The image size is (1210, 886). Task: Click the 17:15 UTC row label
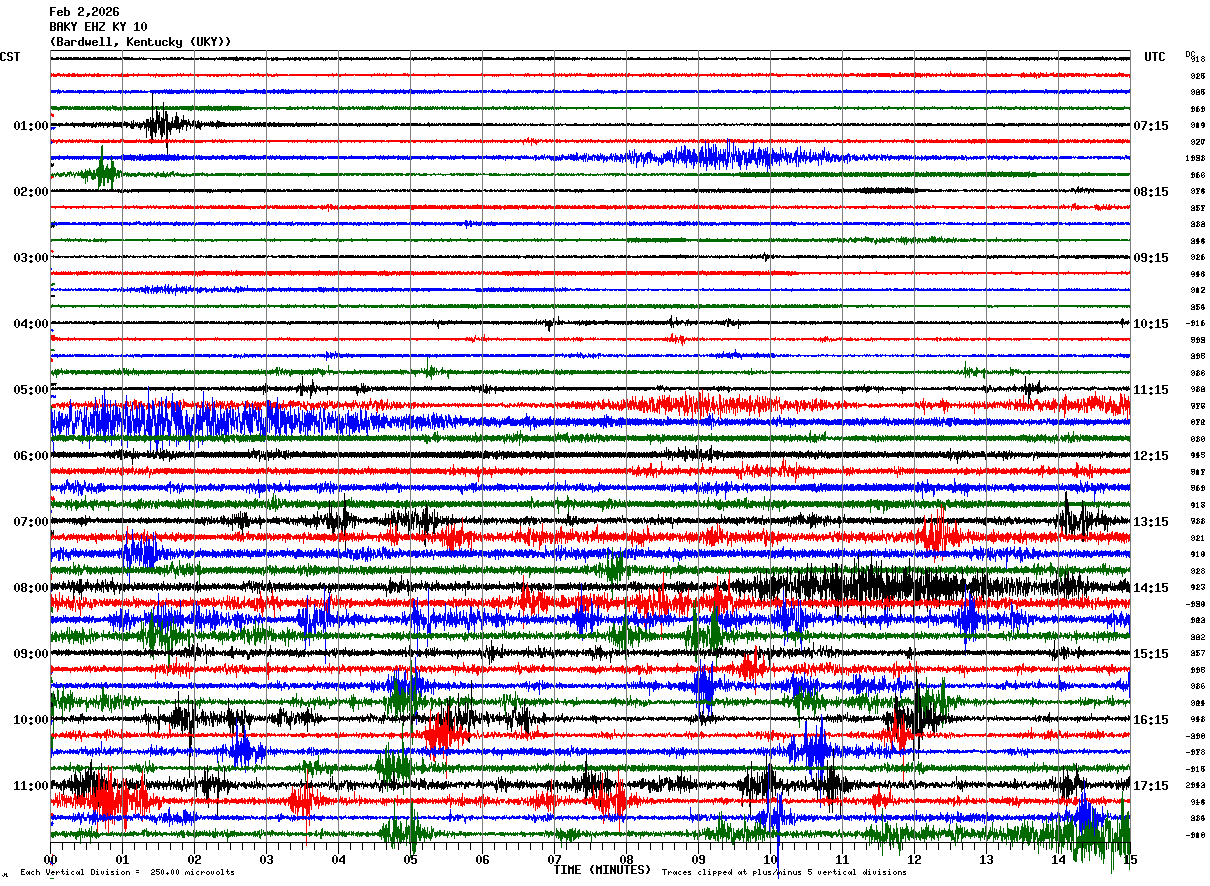(x=1151, y=786)
